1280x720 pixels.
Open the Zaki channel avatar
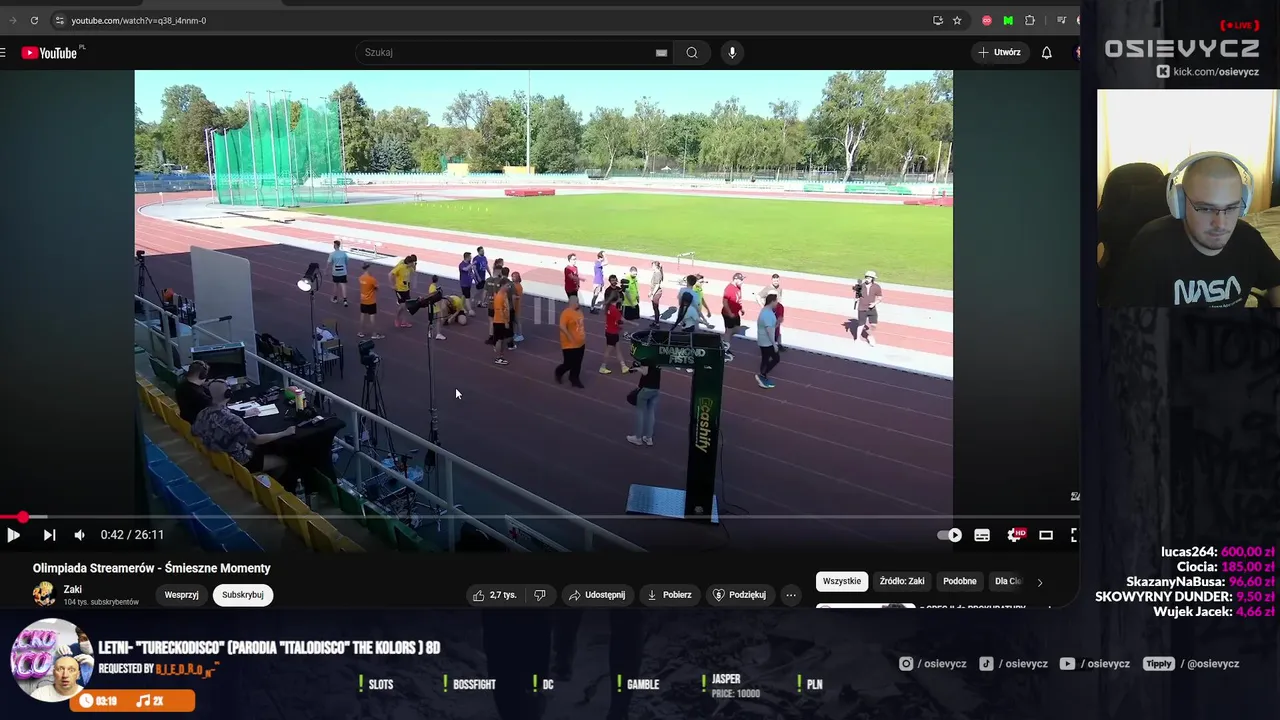[x=44, y=594]
